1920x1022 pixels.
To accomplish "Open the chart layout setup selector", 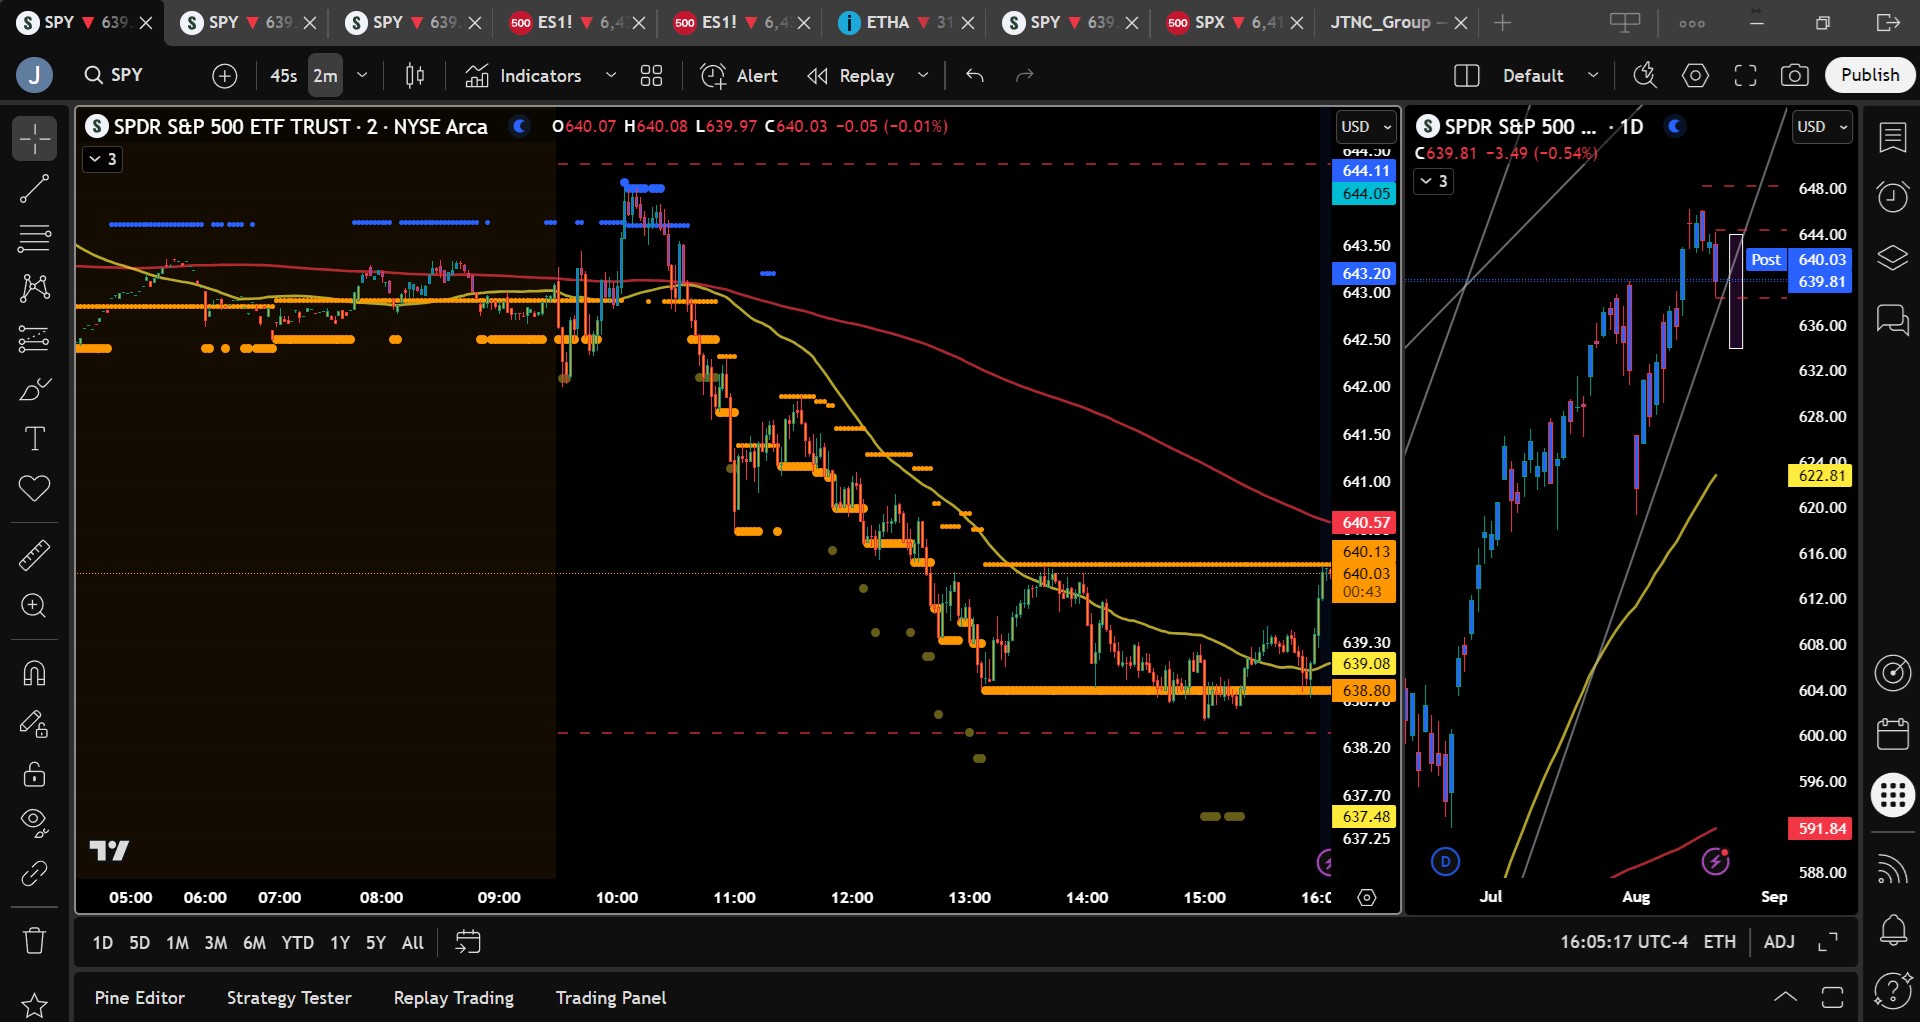I will tap(1467, 75).
